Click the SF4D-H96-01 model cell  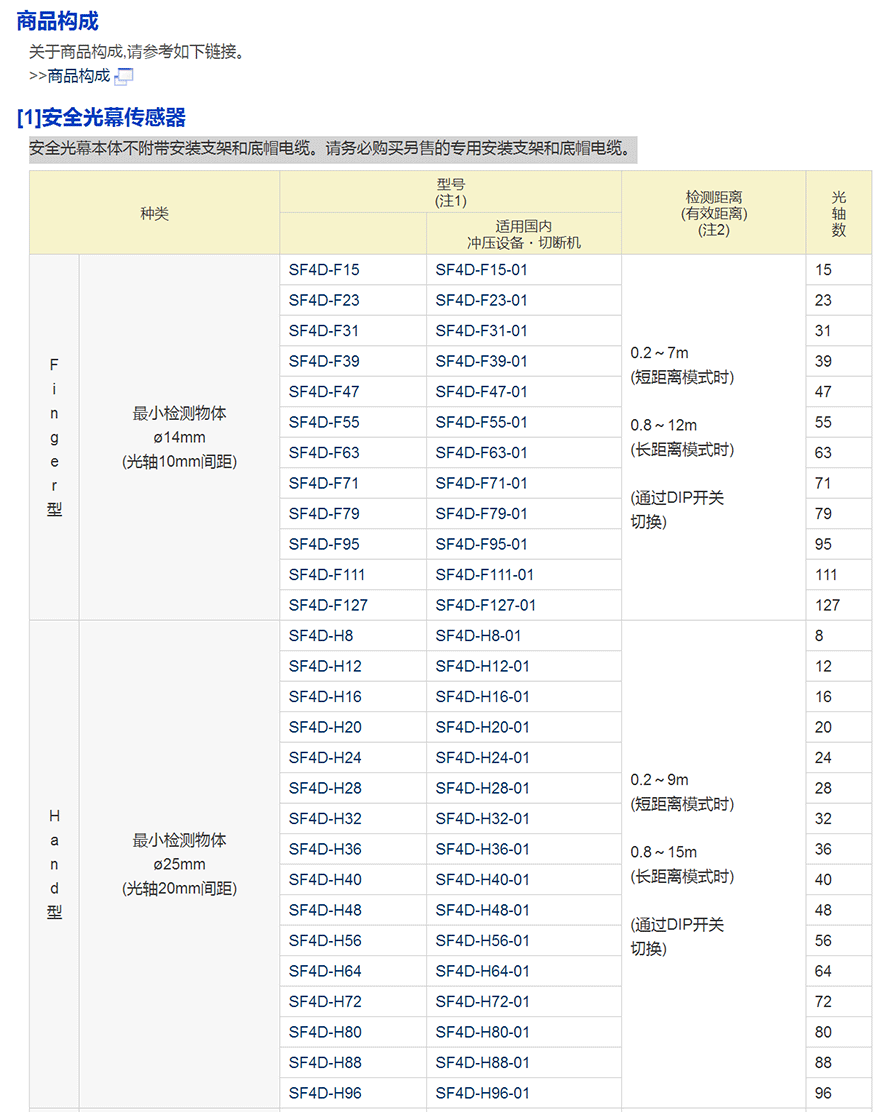pos(482,1093)
